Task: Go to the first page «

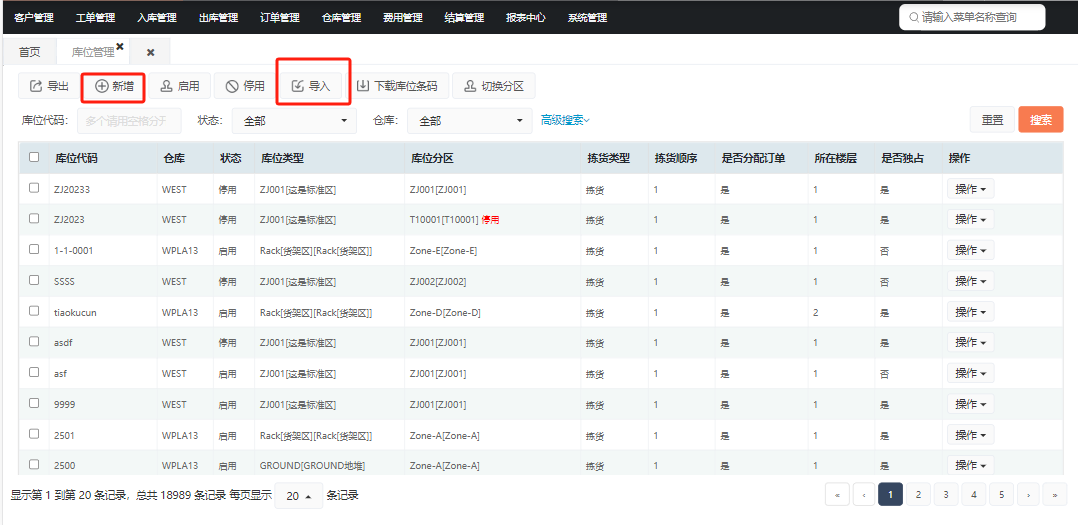Action: click(837, 495)
